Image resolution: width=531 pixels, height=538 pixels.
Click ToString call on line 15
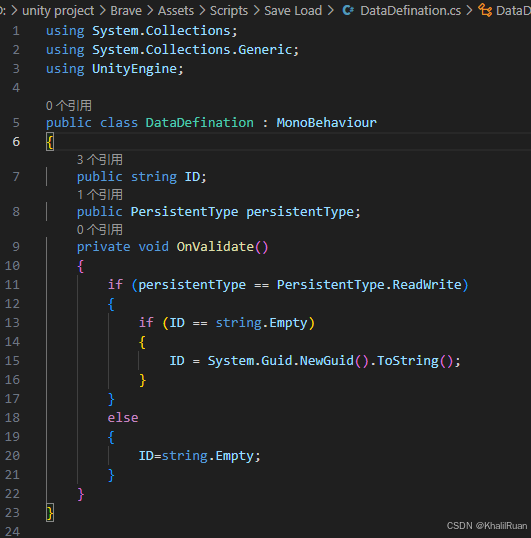tap(408, 361)
